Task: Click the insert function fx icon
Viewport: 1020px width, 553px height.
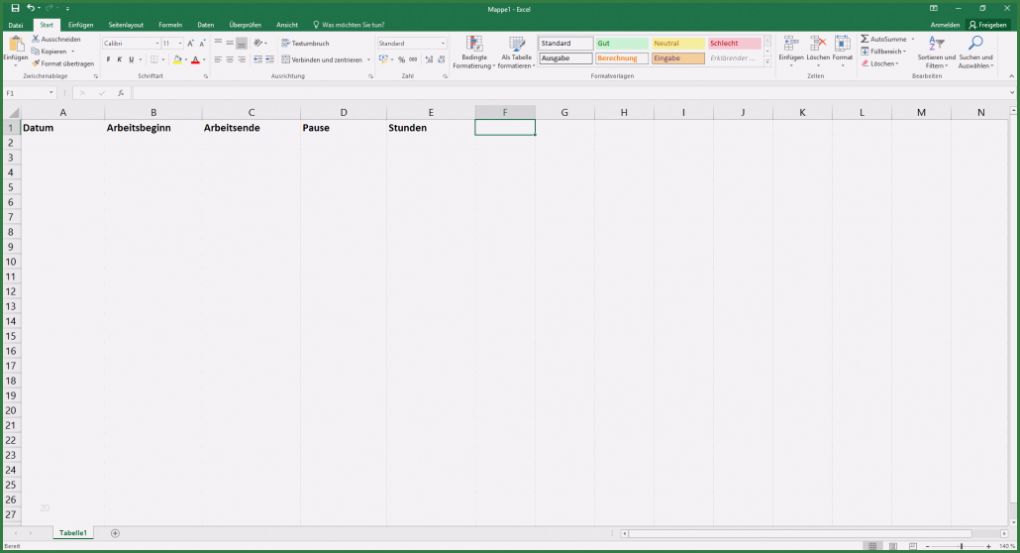Action: [x=120, y=93]
